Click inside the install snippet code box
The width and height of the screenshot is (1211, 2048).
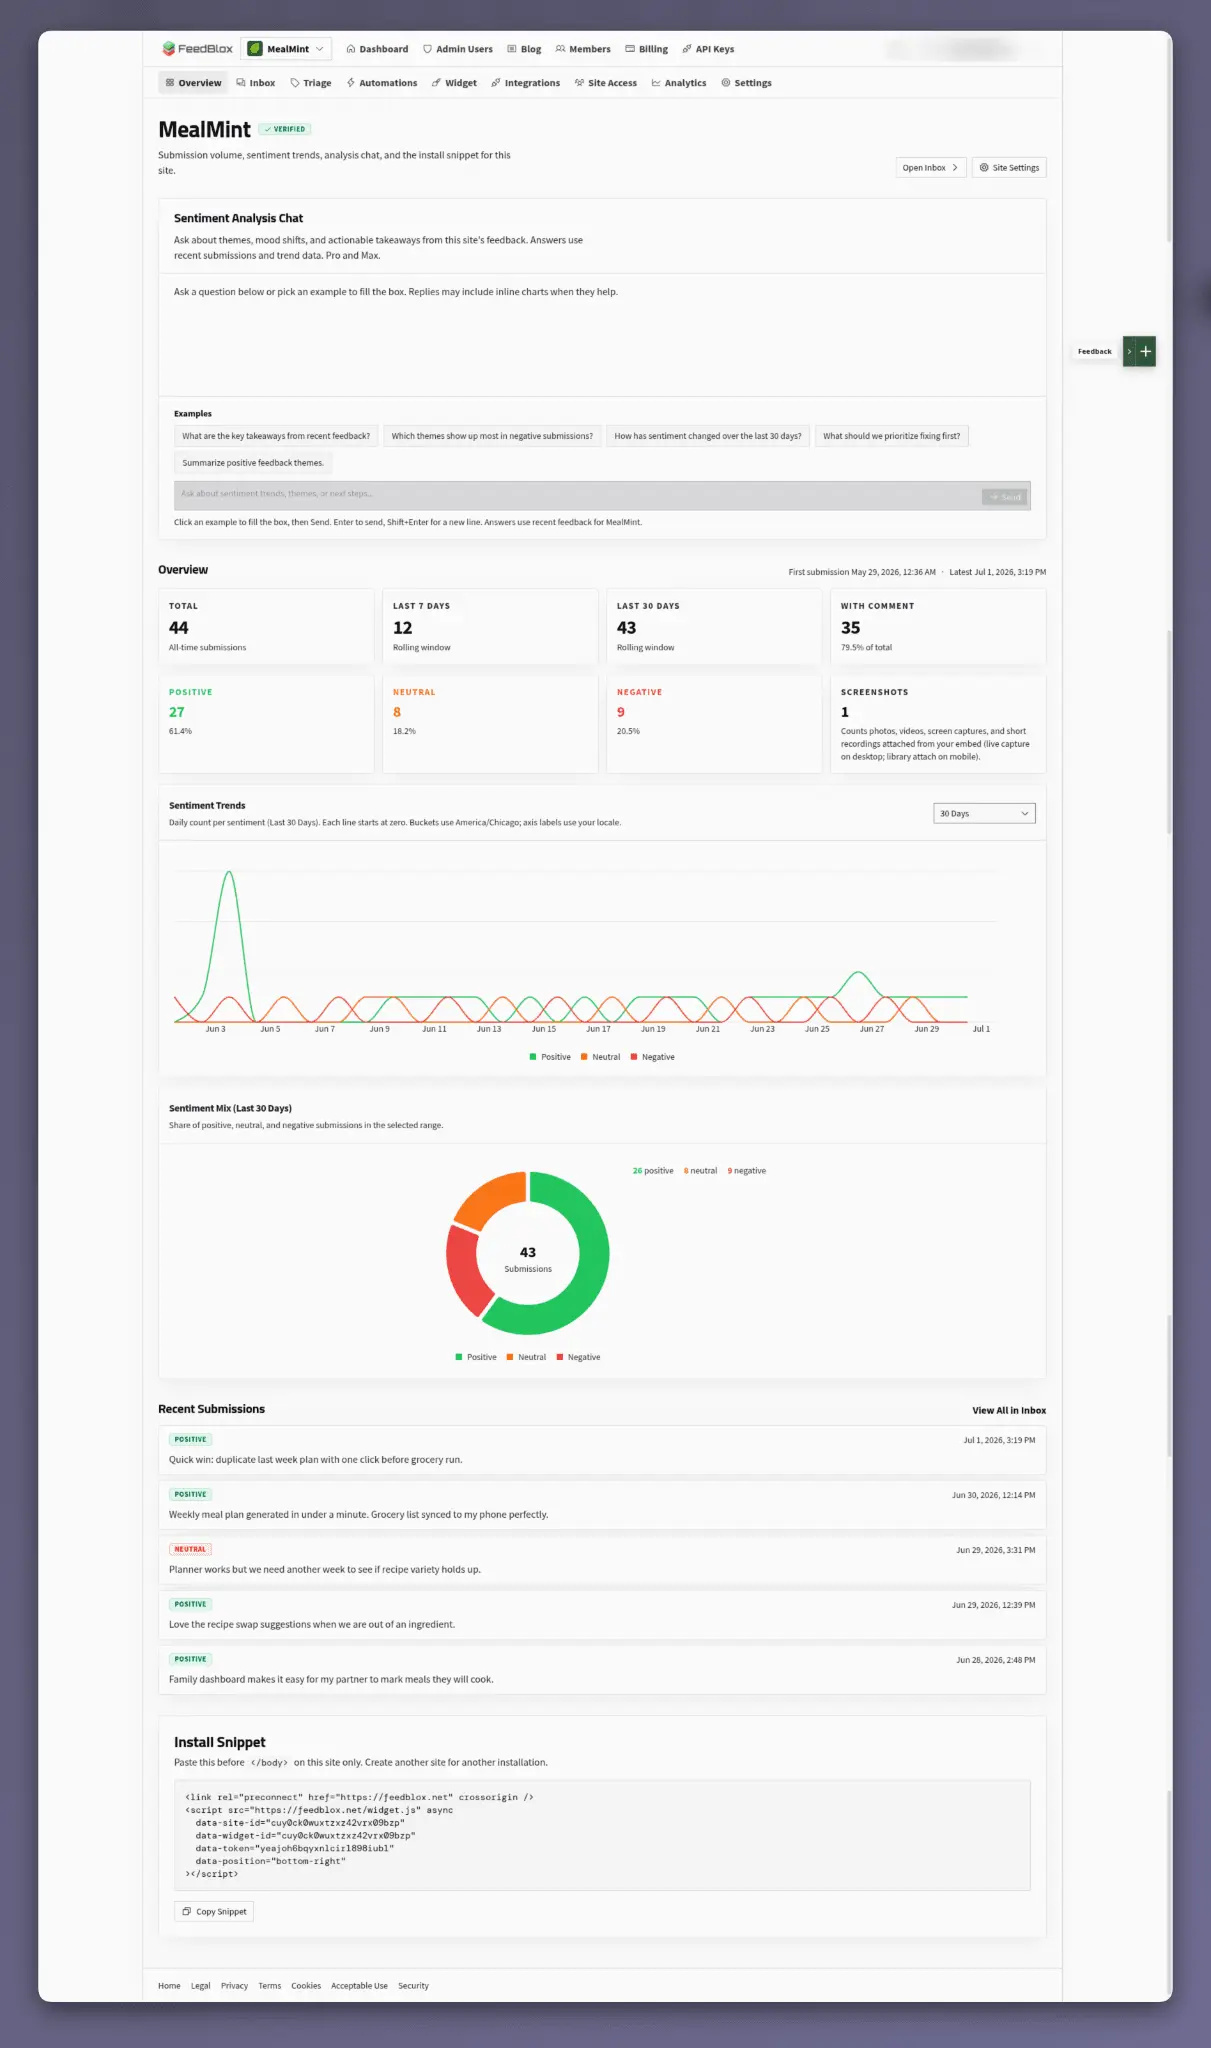click(602, 1835)
